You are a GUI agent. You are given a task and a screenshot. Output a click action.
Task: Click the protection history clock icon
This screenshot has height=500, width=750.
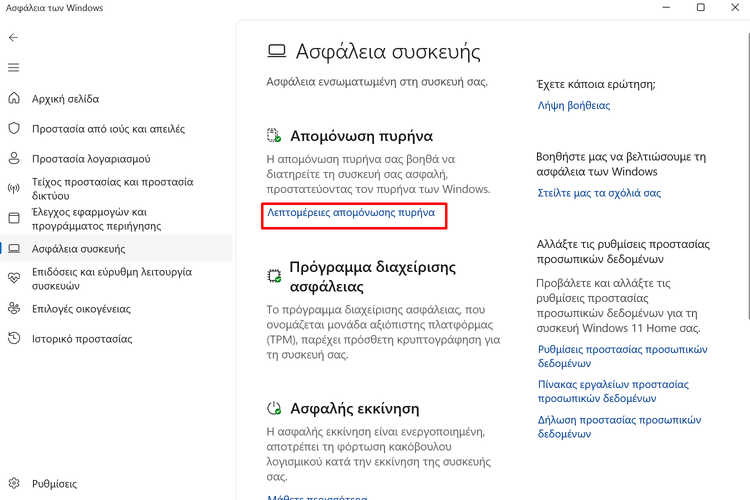(14, 339)
